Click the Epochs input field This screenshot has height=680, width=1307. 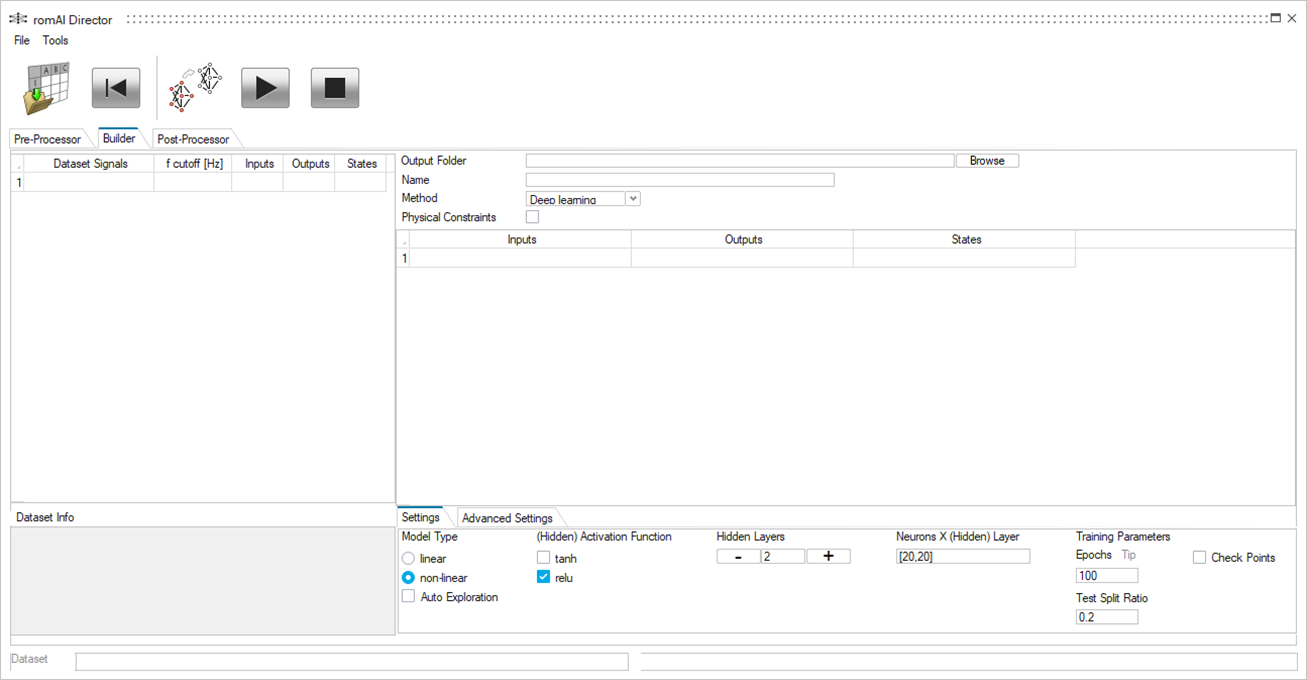coord(1106,576)
